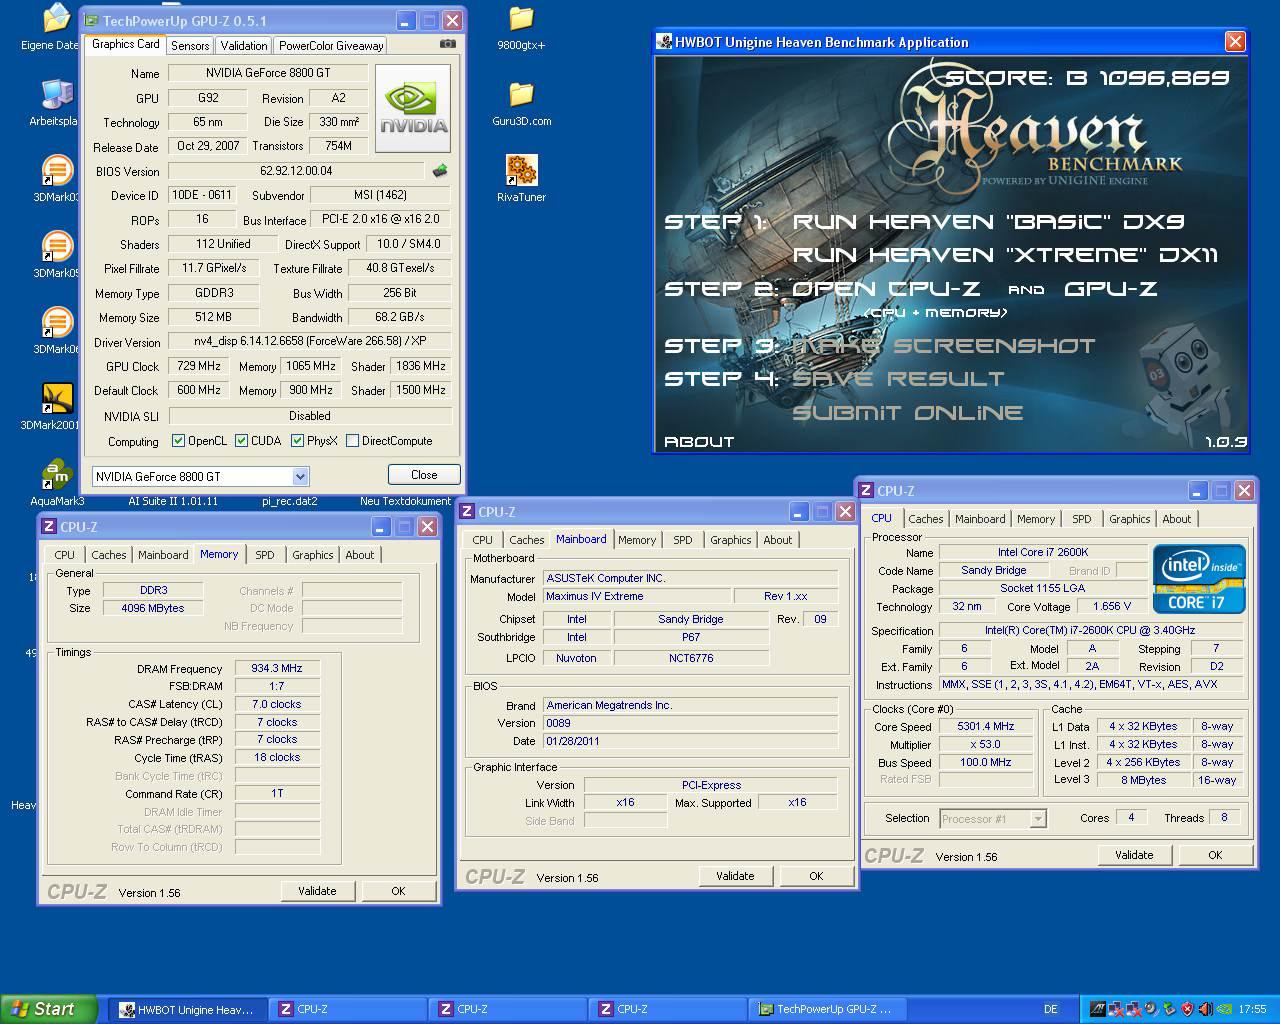This screenshot has width=1280, height=1024.
Task: Click the BIOS save chip icon in GPU-Z
Action: click(439, 171)
